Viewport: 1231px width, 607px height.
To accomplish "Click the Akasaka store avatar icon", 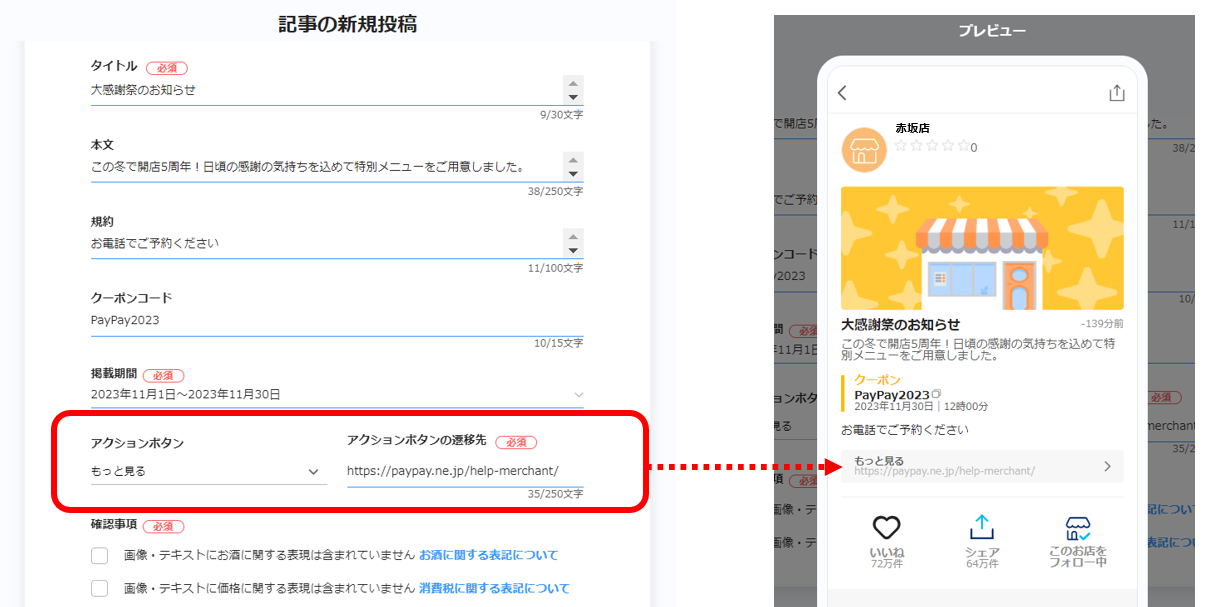I will pos(862,151).
